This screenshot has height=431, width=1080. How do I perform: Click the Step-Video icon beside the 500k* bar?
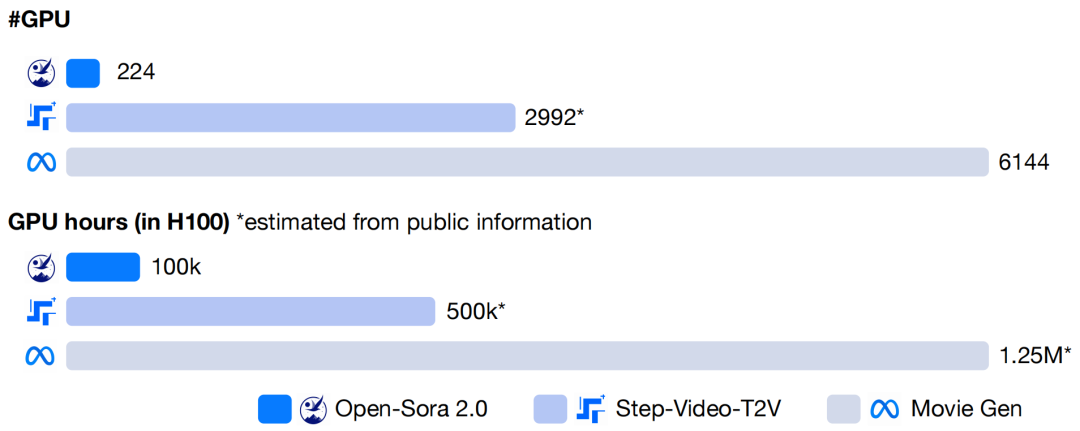coord(41,311)
